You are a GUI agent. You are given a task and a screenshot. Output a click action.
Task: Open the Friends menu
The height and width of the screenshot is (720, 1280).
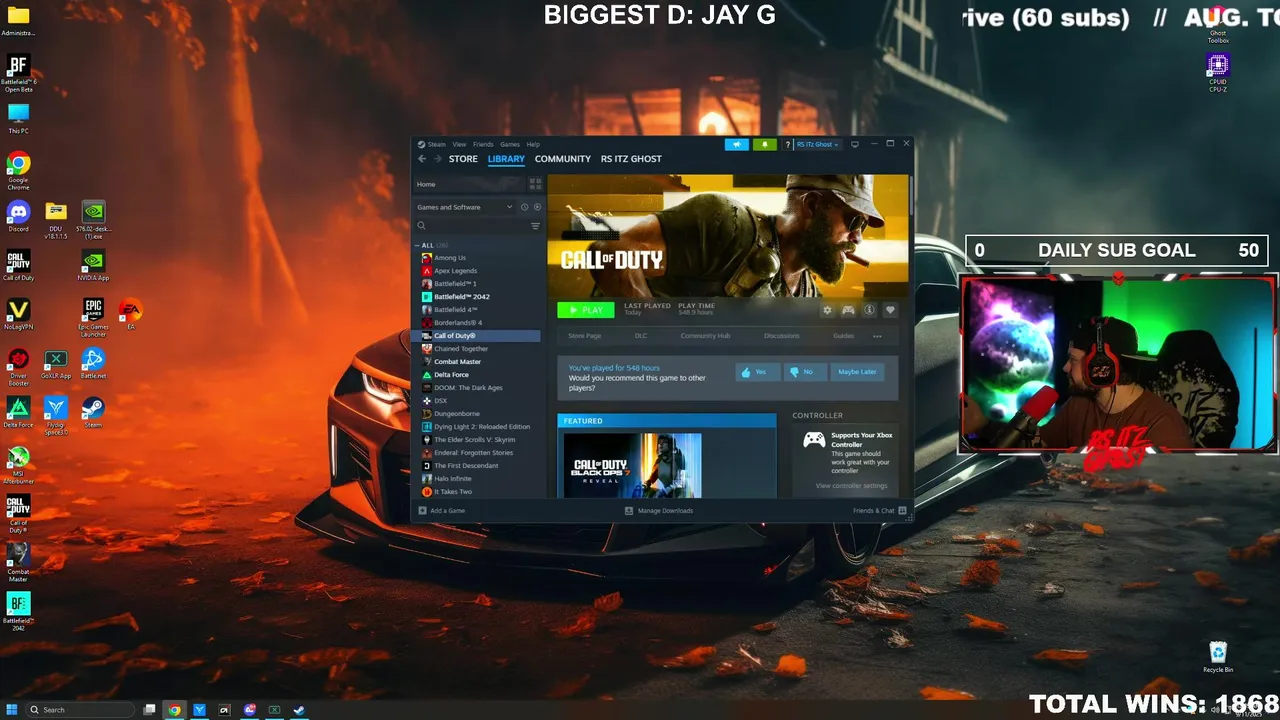483,144
